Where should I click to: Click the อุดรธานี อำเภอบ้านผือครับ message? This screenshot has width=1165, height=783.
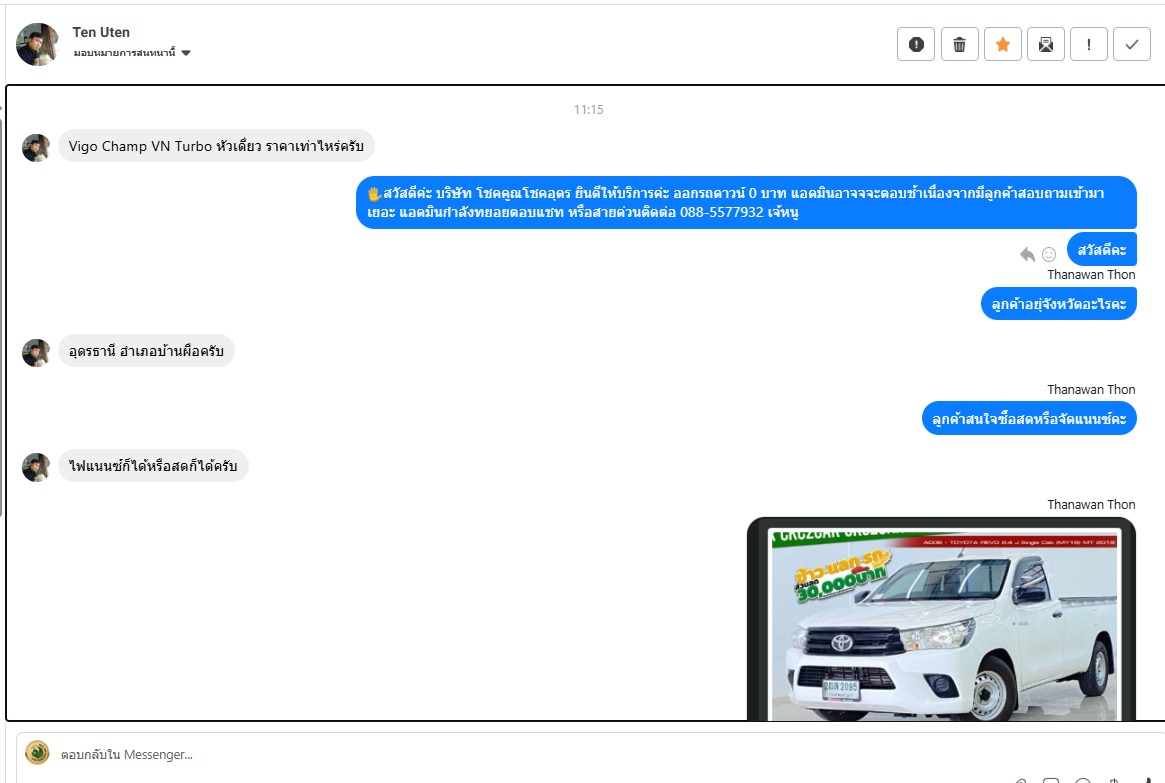(146, 351)
